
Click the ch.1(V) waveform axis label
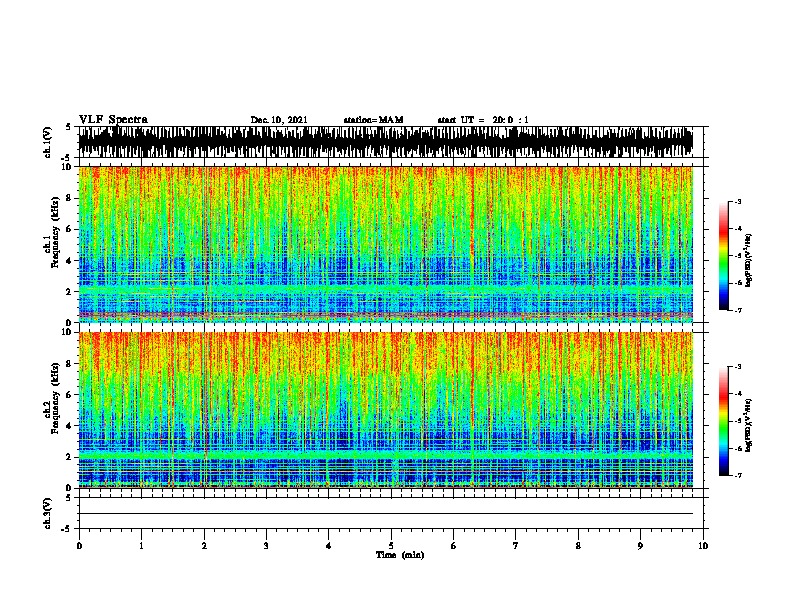click(47, 142)
